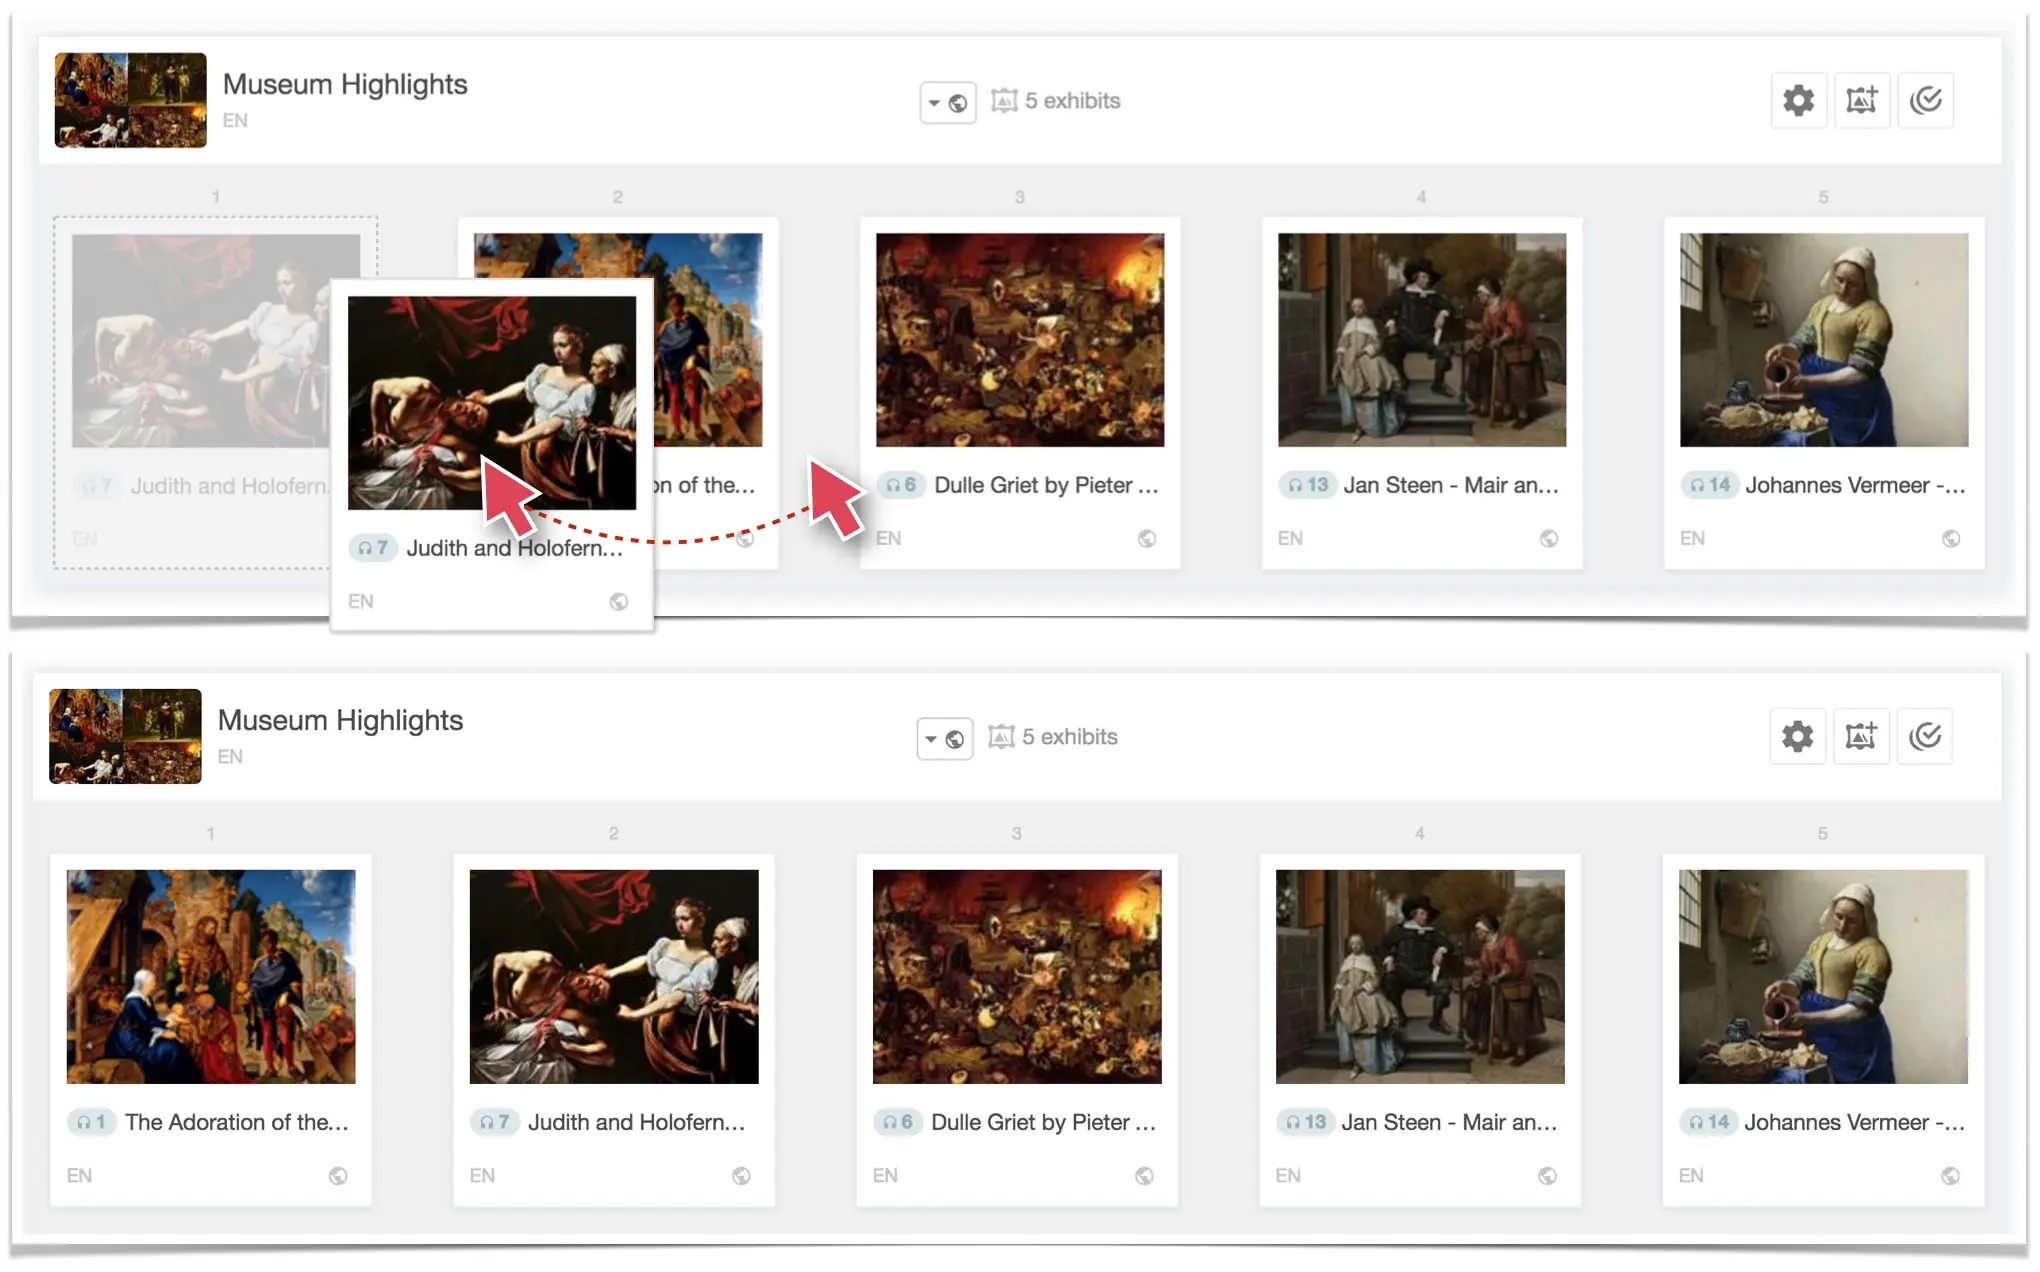Click EN language label under upper Museum Highlights title
Screen dimensions: 2040x1272
[235, 120]
